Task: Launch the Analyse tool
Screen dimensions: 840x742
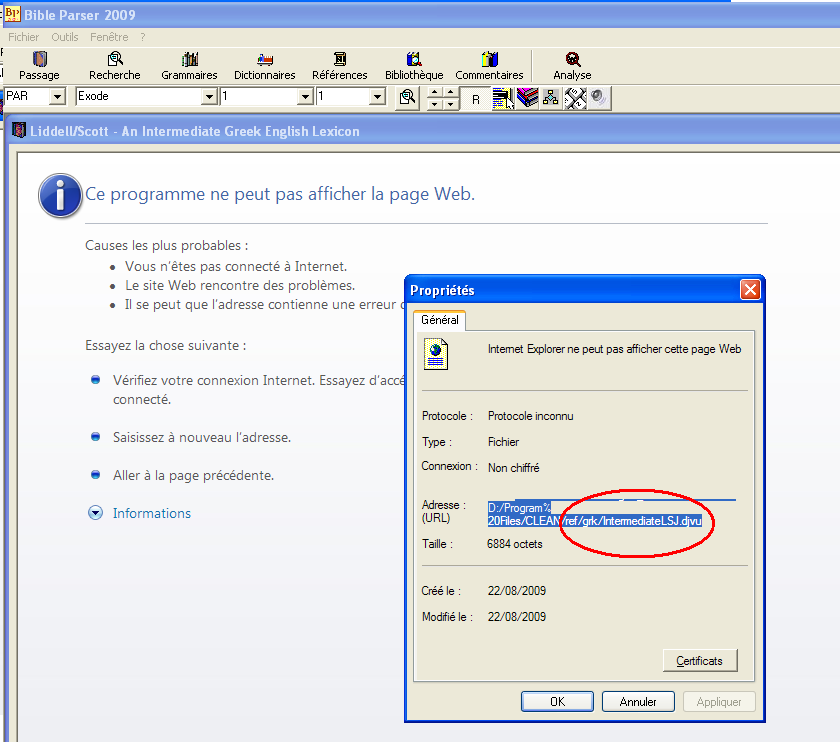Action: point(572,66)
